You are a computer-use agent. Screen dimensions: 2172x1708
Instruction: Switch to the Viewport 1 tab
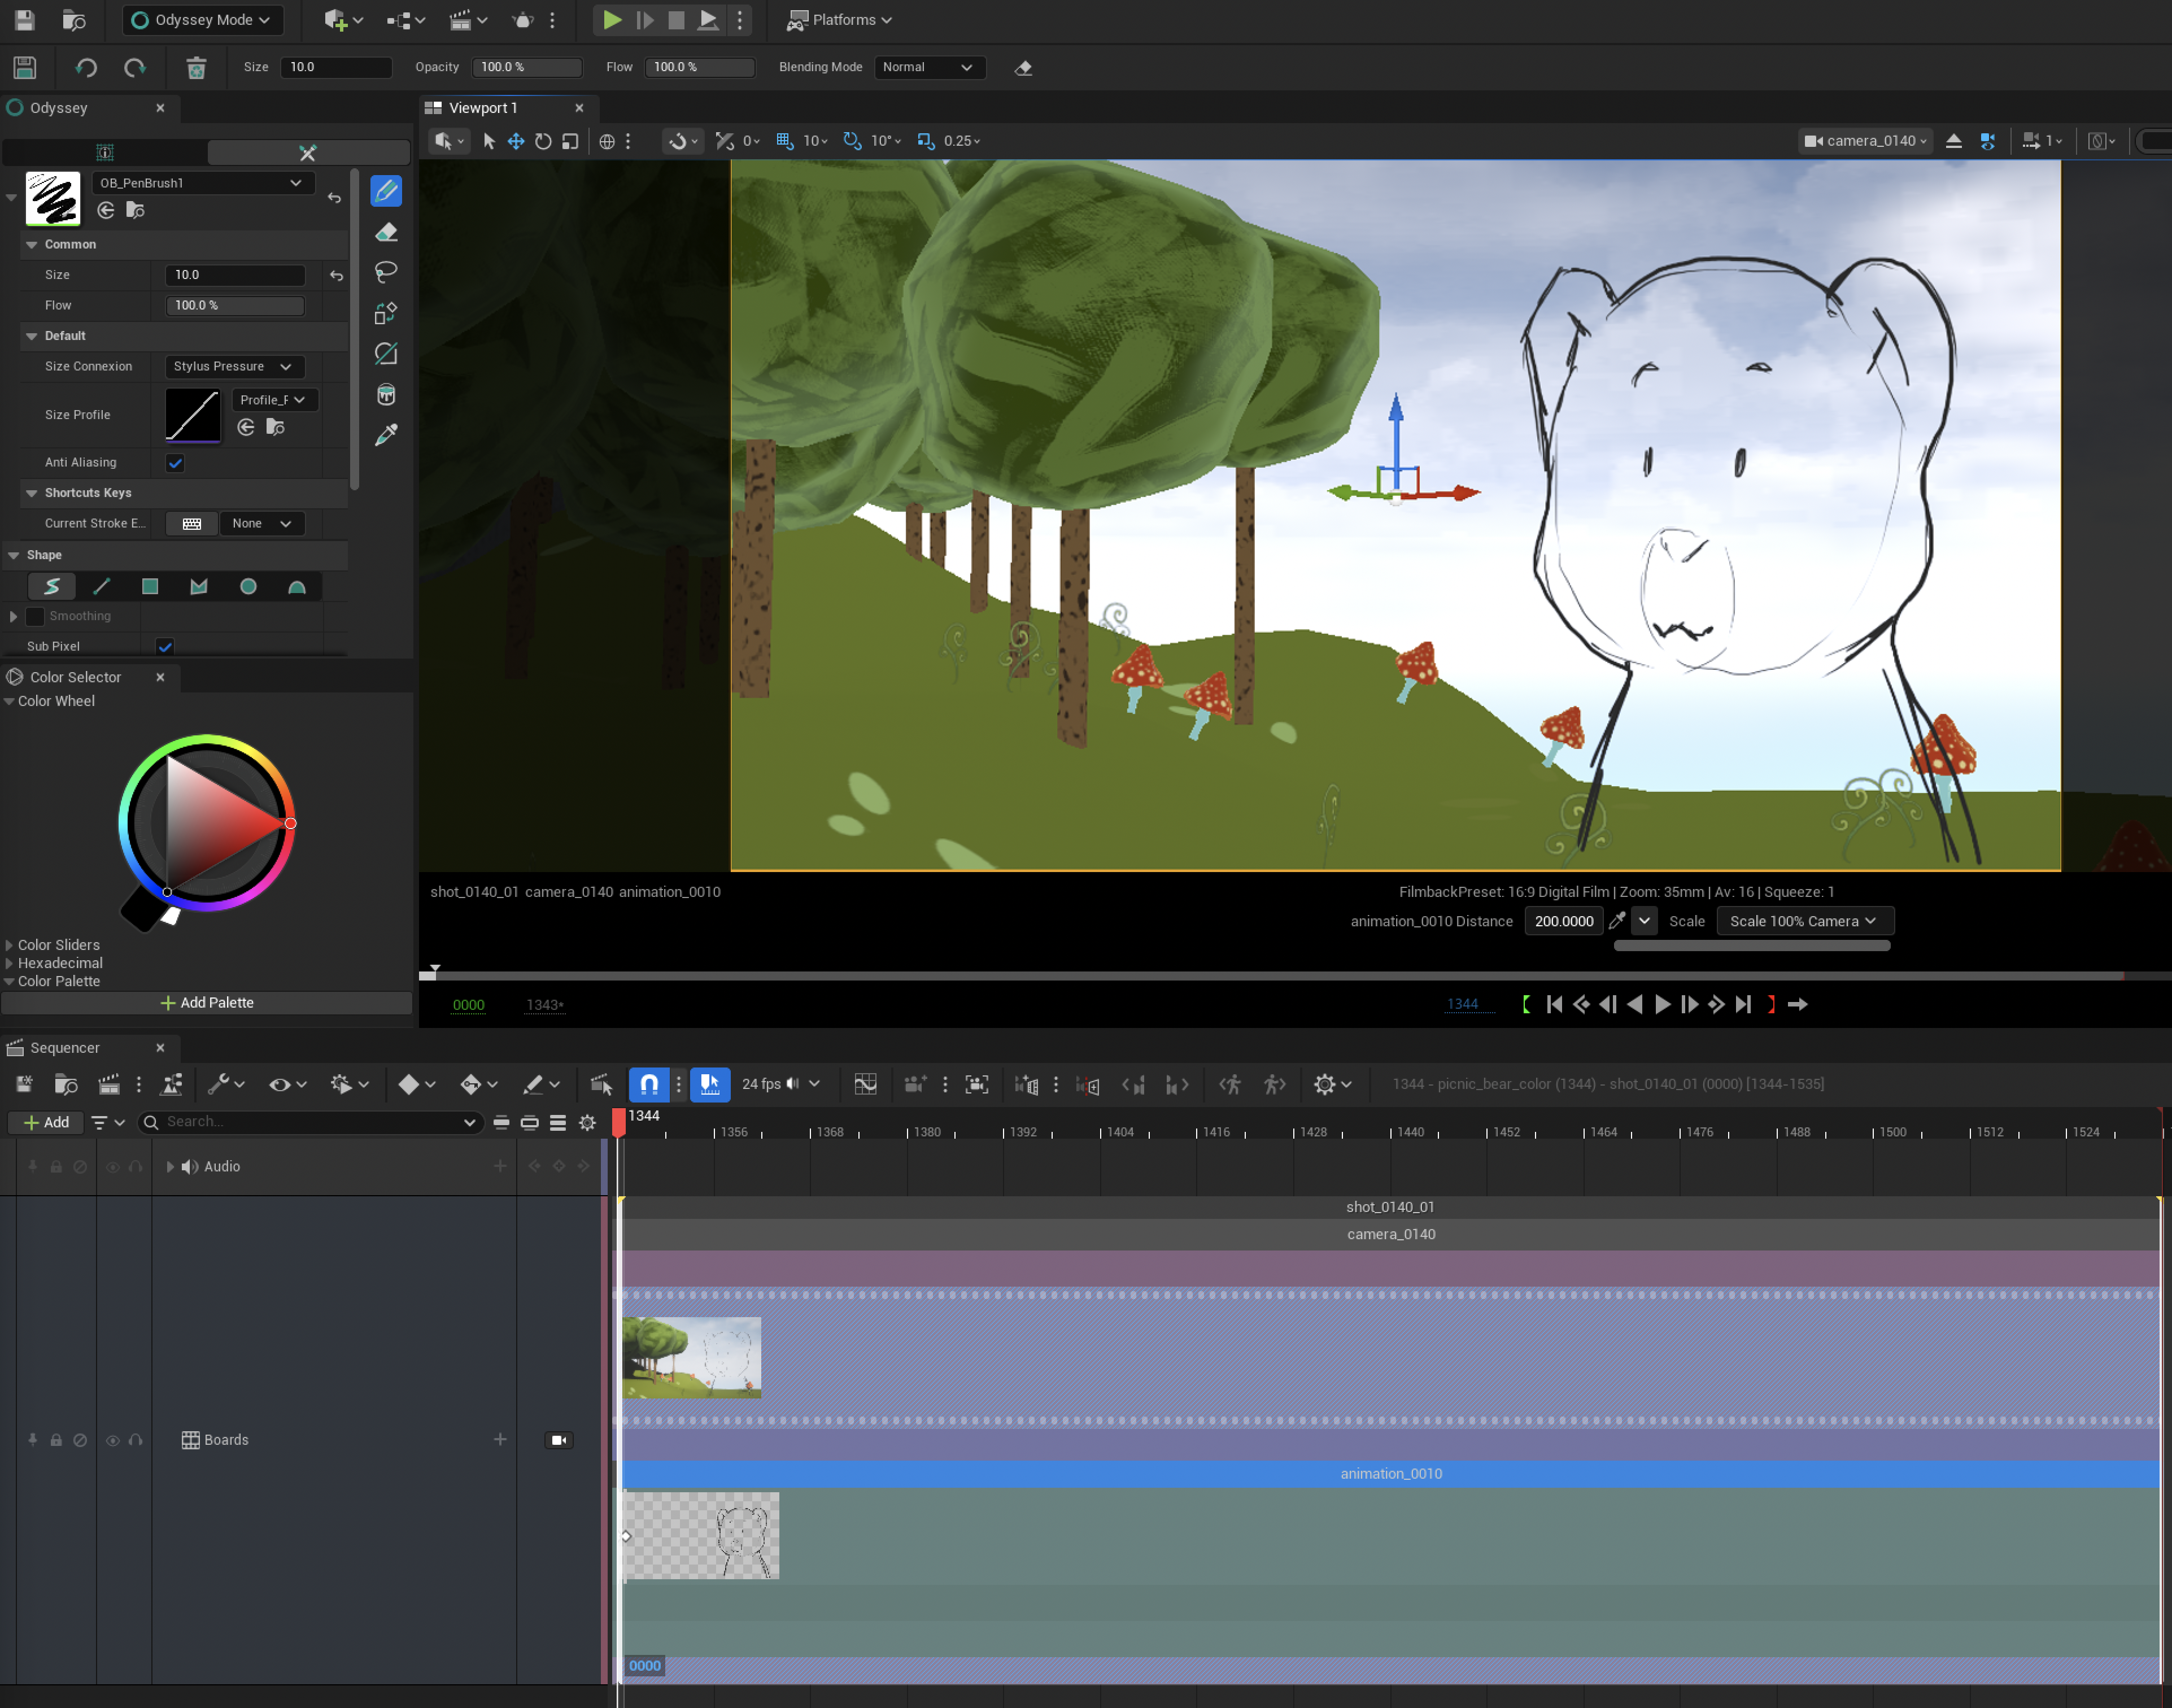coord(483,108)
